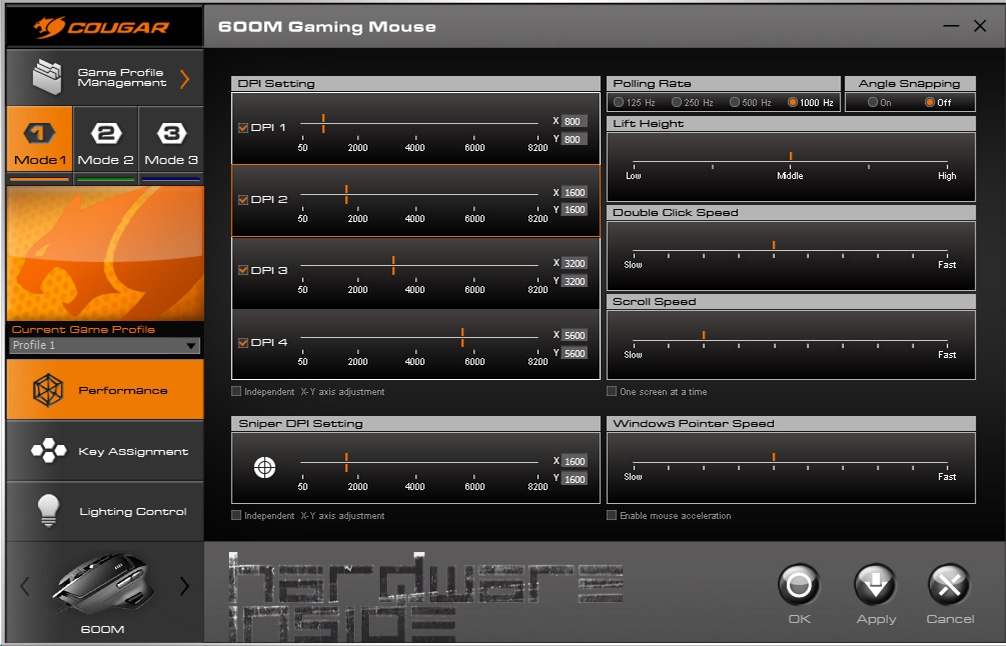Viewport: 1006px width, 646px height.
Task: Click the DPI 1 slider handle
Action: pos(323,123)
